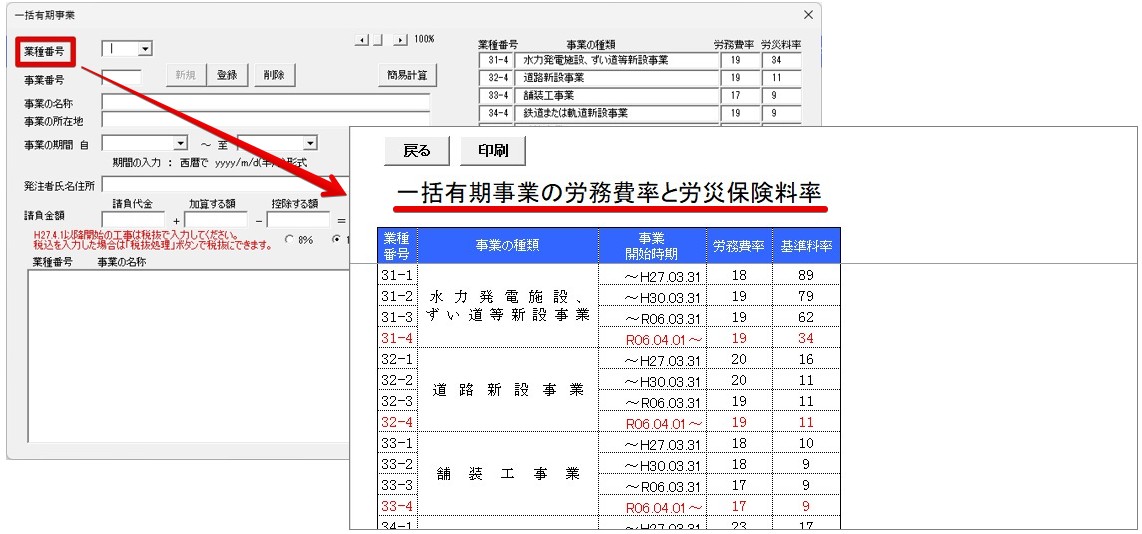1142x534 pixels.
Task: Click the 33-4 code cell in the dialog list
Action: [497, 95]
